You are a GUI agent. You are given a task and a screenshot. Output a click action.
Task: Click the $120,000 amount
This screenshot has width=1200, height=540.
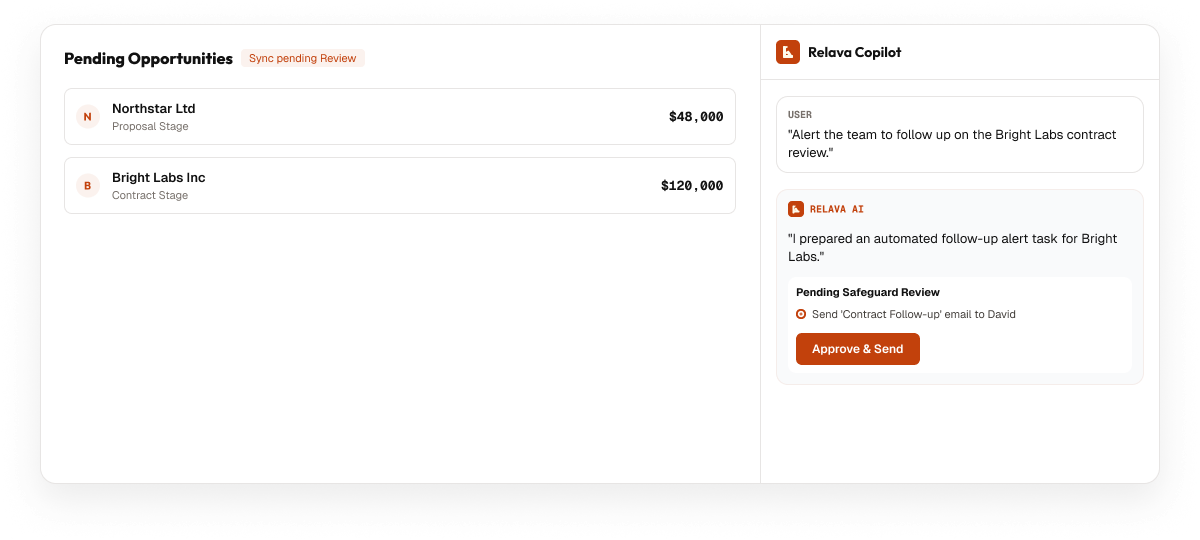coord(692,186)
